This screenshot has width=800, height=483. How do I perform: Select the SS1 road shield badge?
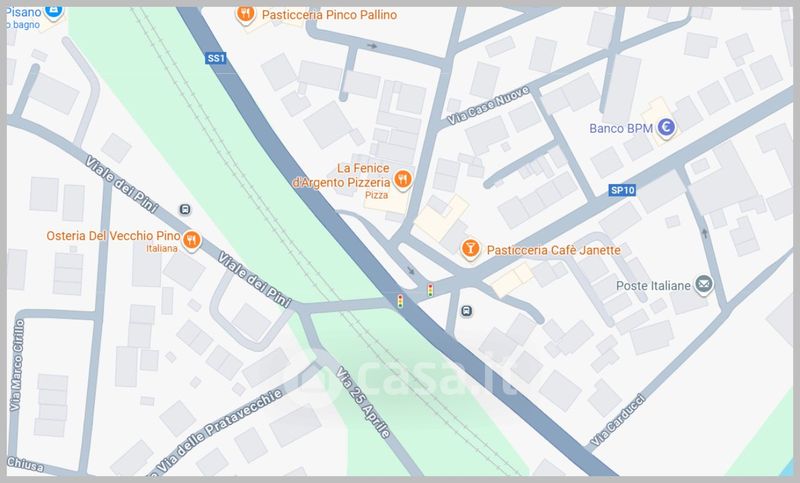point(216,58)
